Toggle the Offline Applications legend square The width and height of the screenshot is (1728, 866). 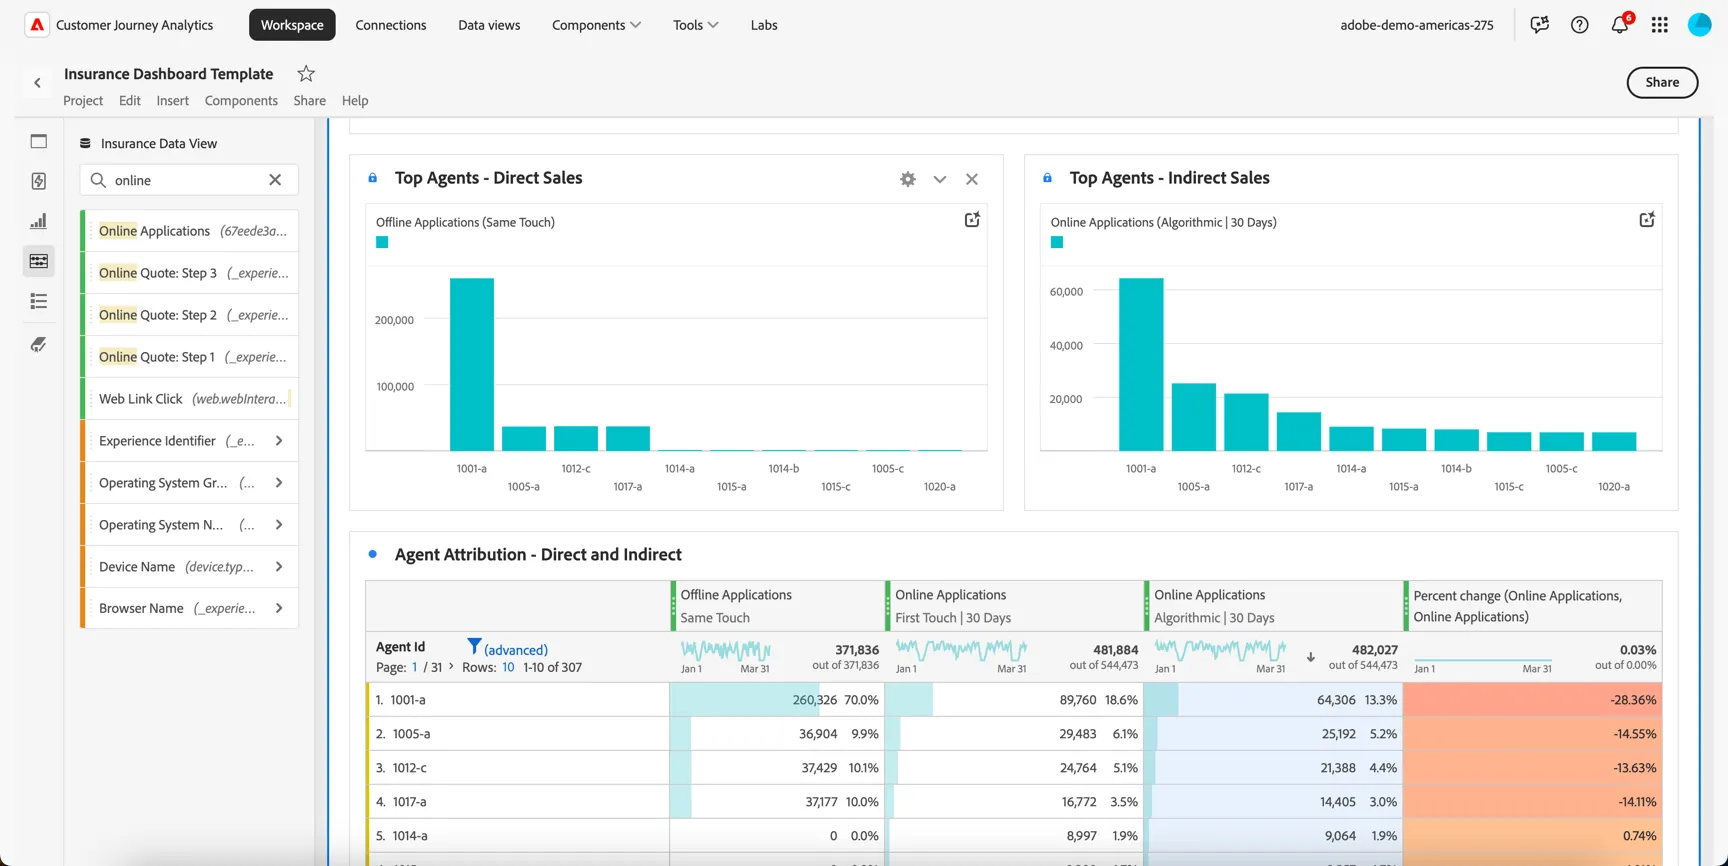pos(382,242)
